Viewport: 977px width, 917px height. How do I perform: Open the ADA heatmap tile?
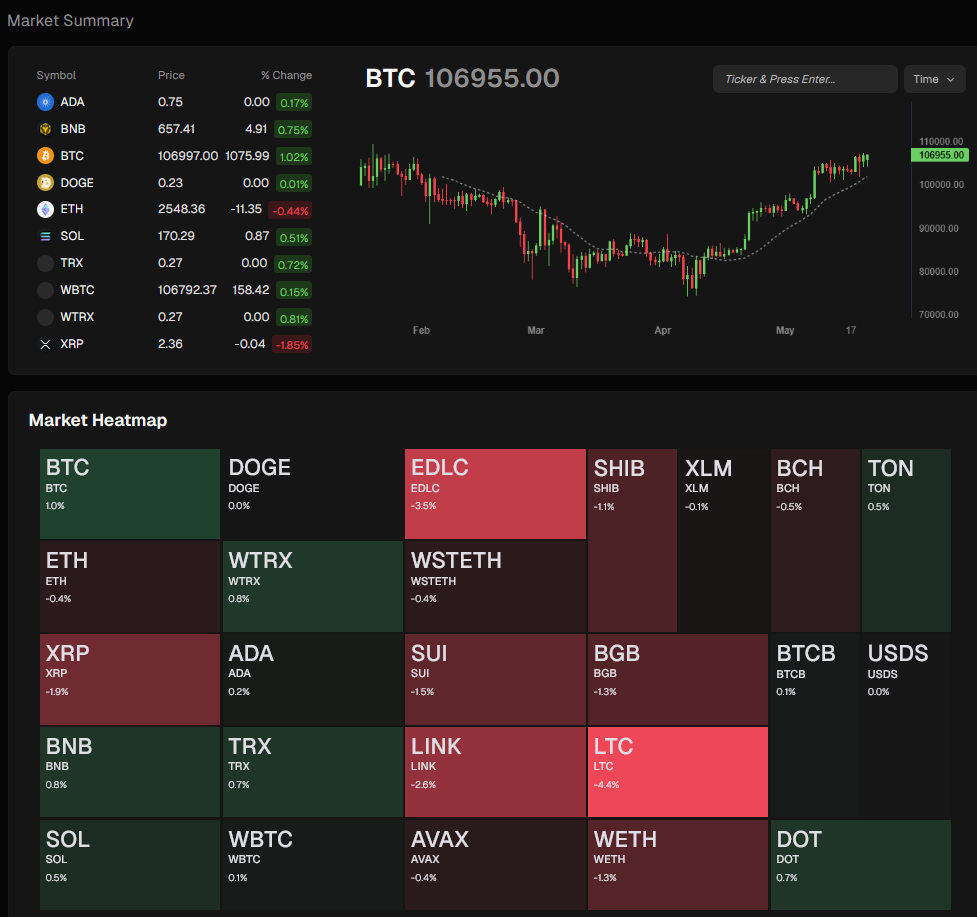pyautogui.click(x=313, y=679)
